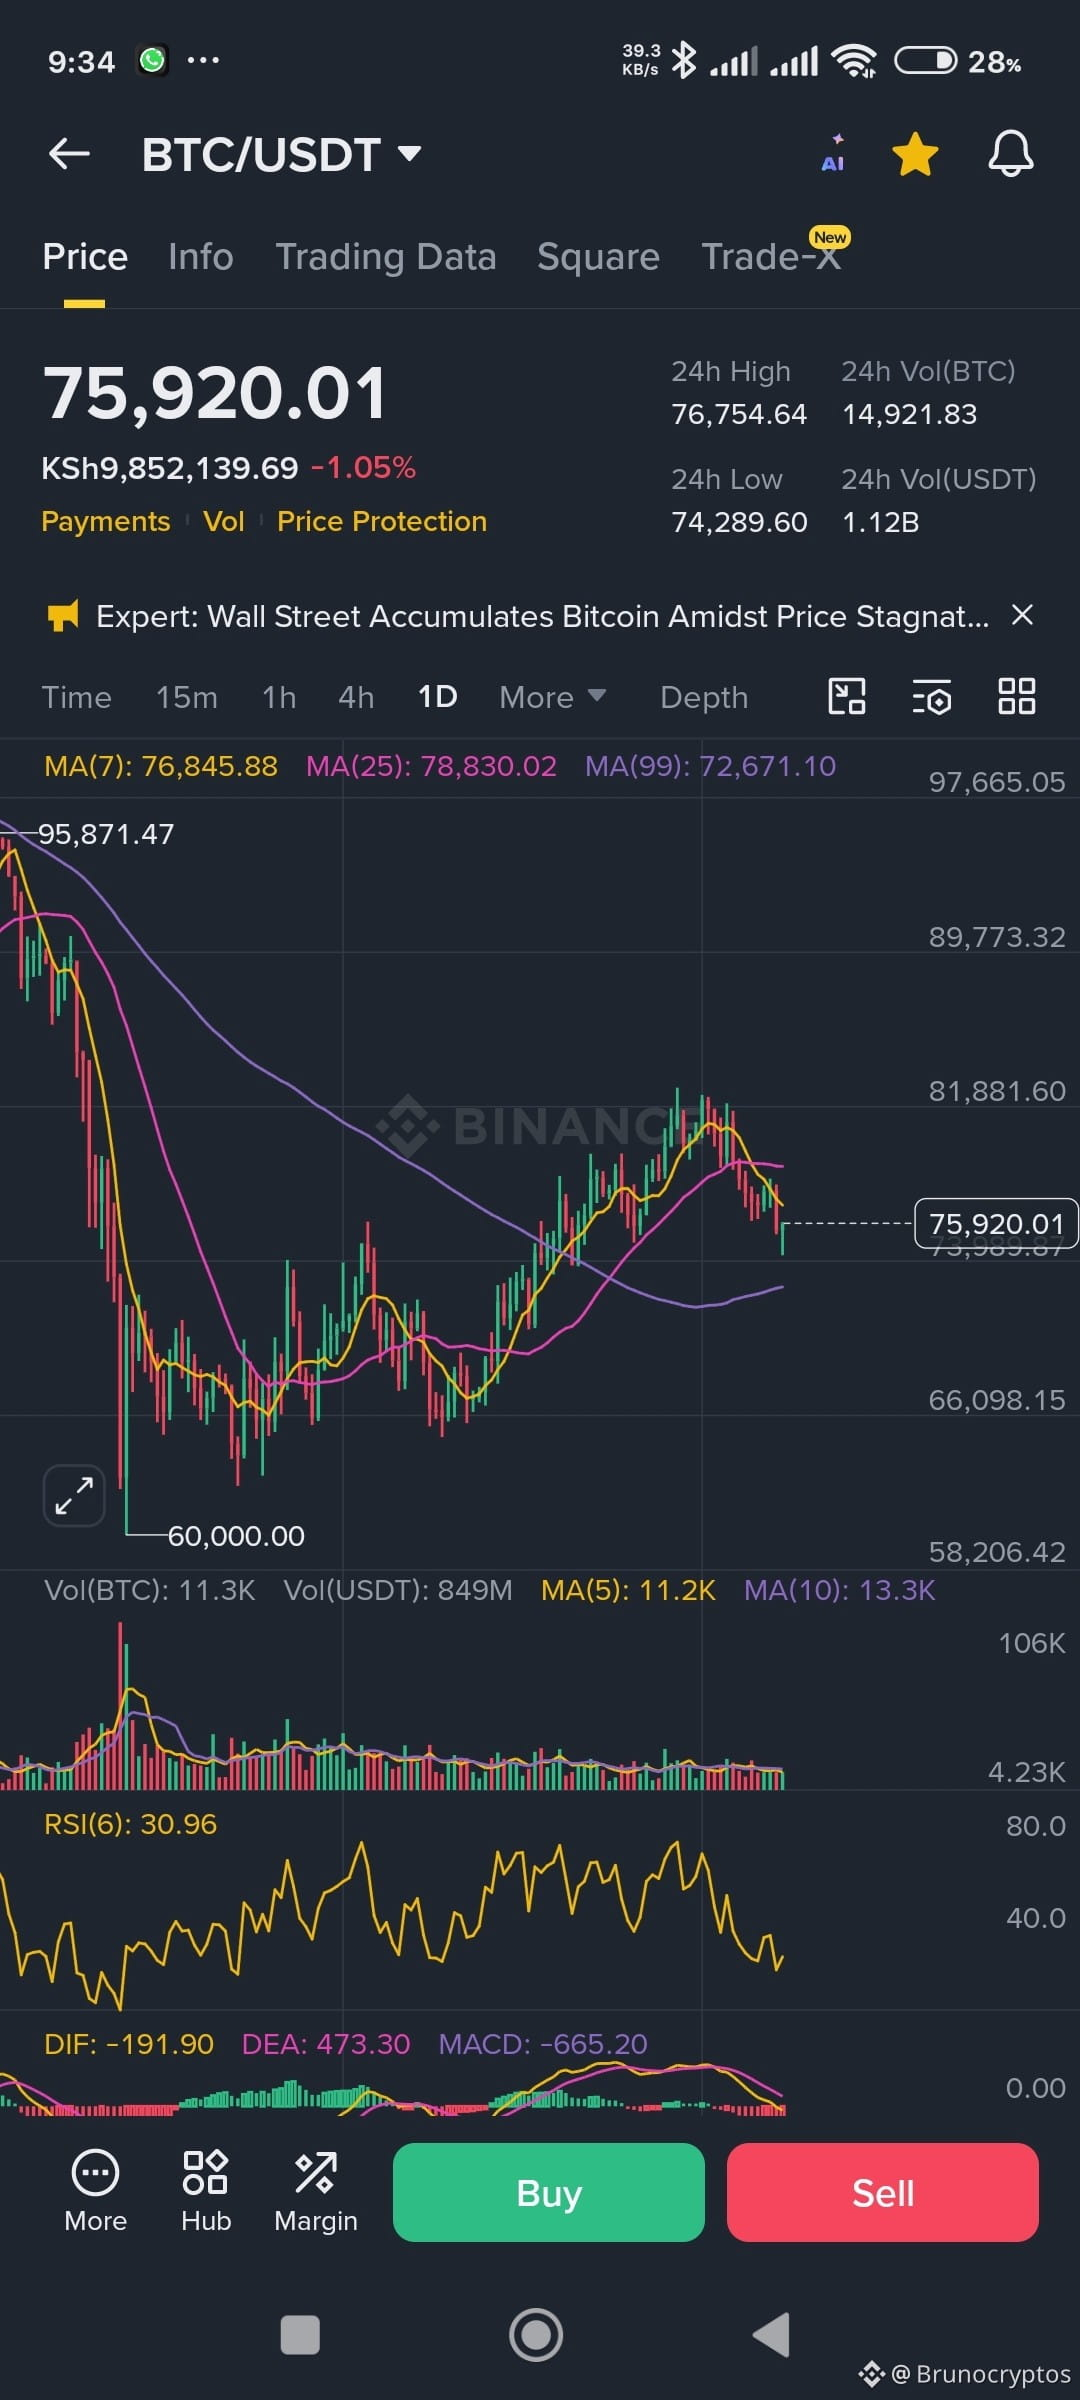Tap the Price Protection link
This screenshot has height=2400, width=1080.
pos(382,522)
